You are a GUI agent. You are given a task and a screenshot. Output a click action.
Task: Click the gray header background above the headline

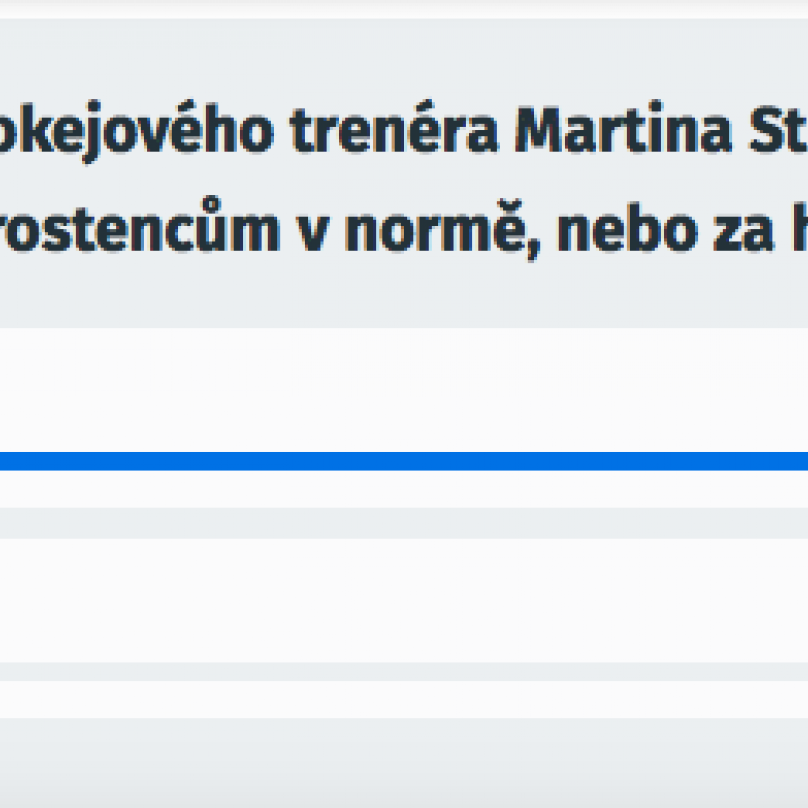coord(404,57)
